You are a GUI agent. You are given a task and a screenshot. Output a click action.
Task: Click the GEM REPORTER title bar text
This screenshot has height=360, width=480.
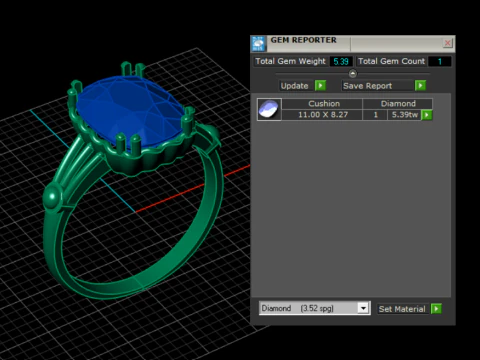coord(303,40)
